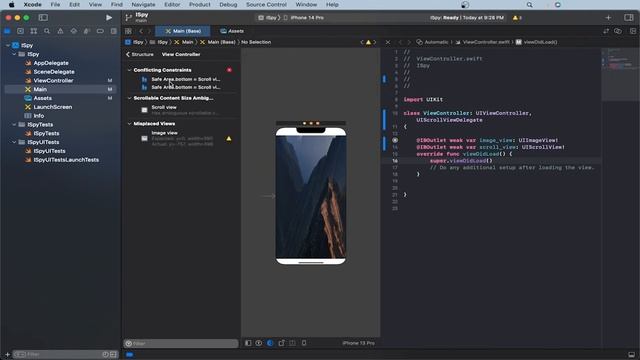Go back to Structure outline
Image resolution: width=640 pixels, height=360 pixels.
point(140,54)
